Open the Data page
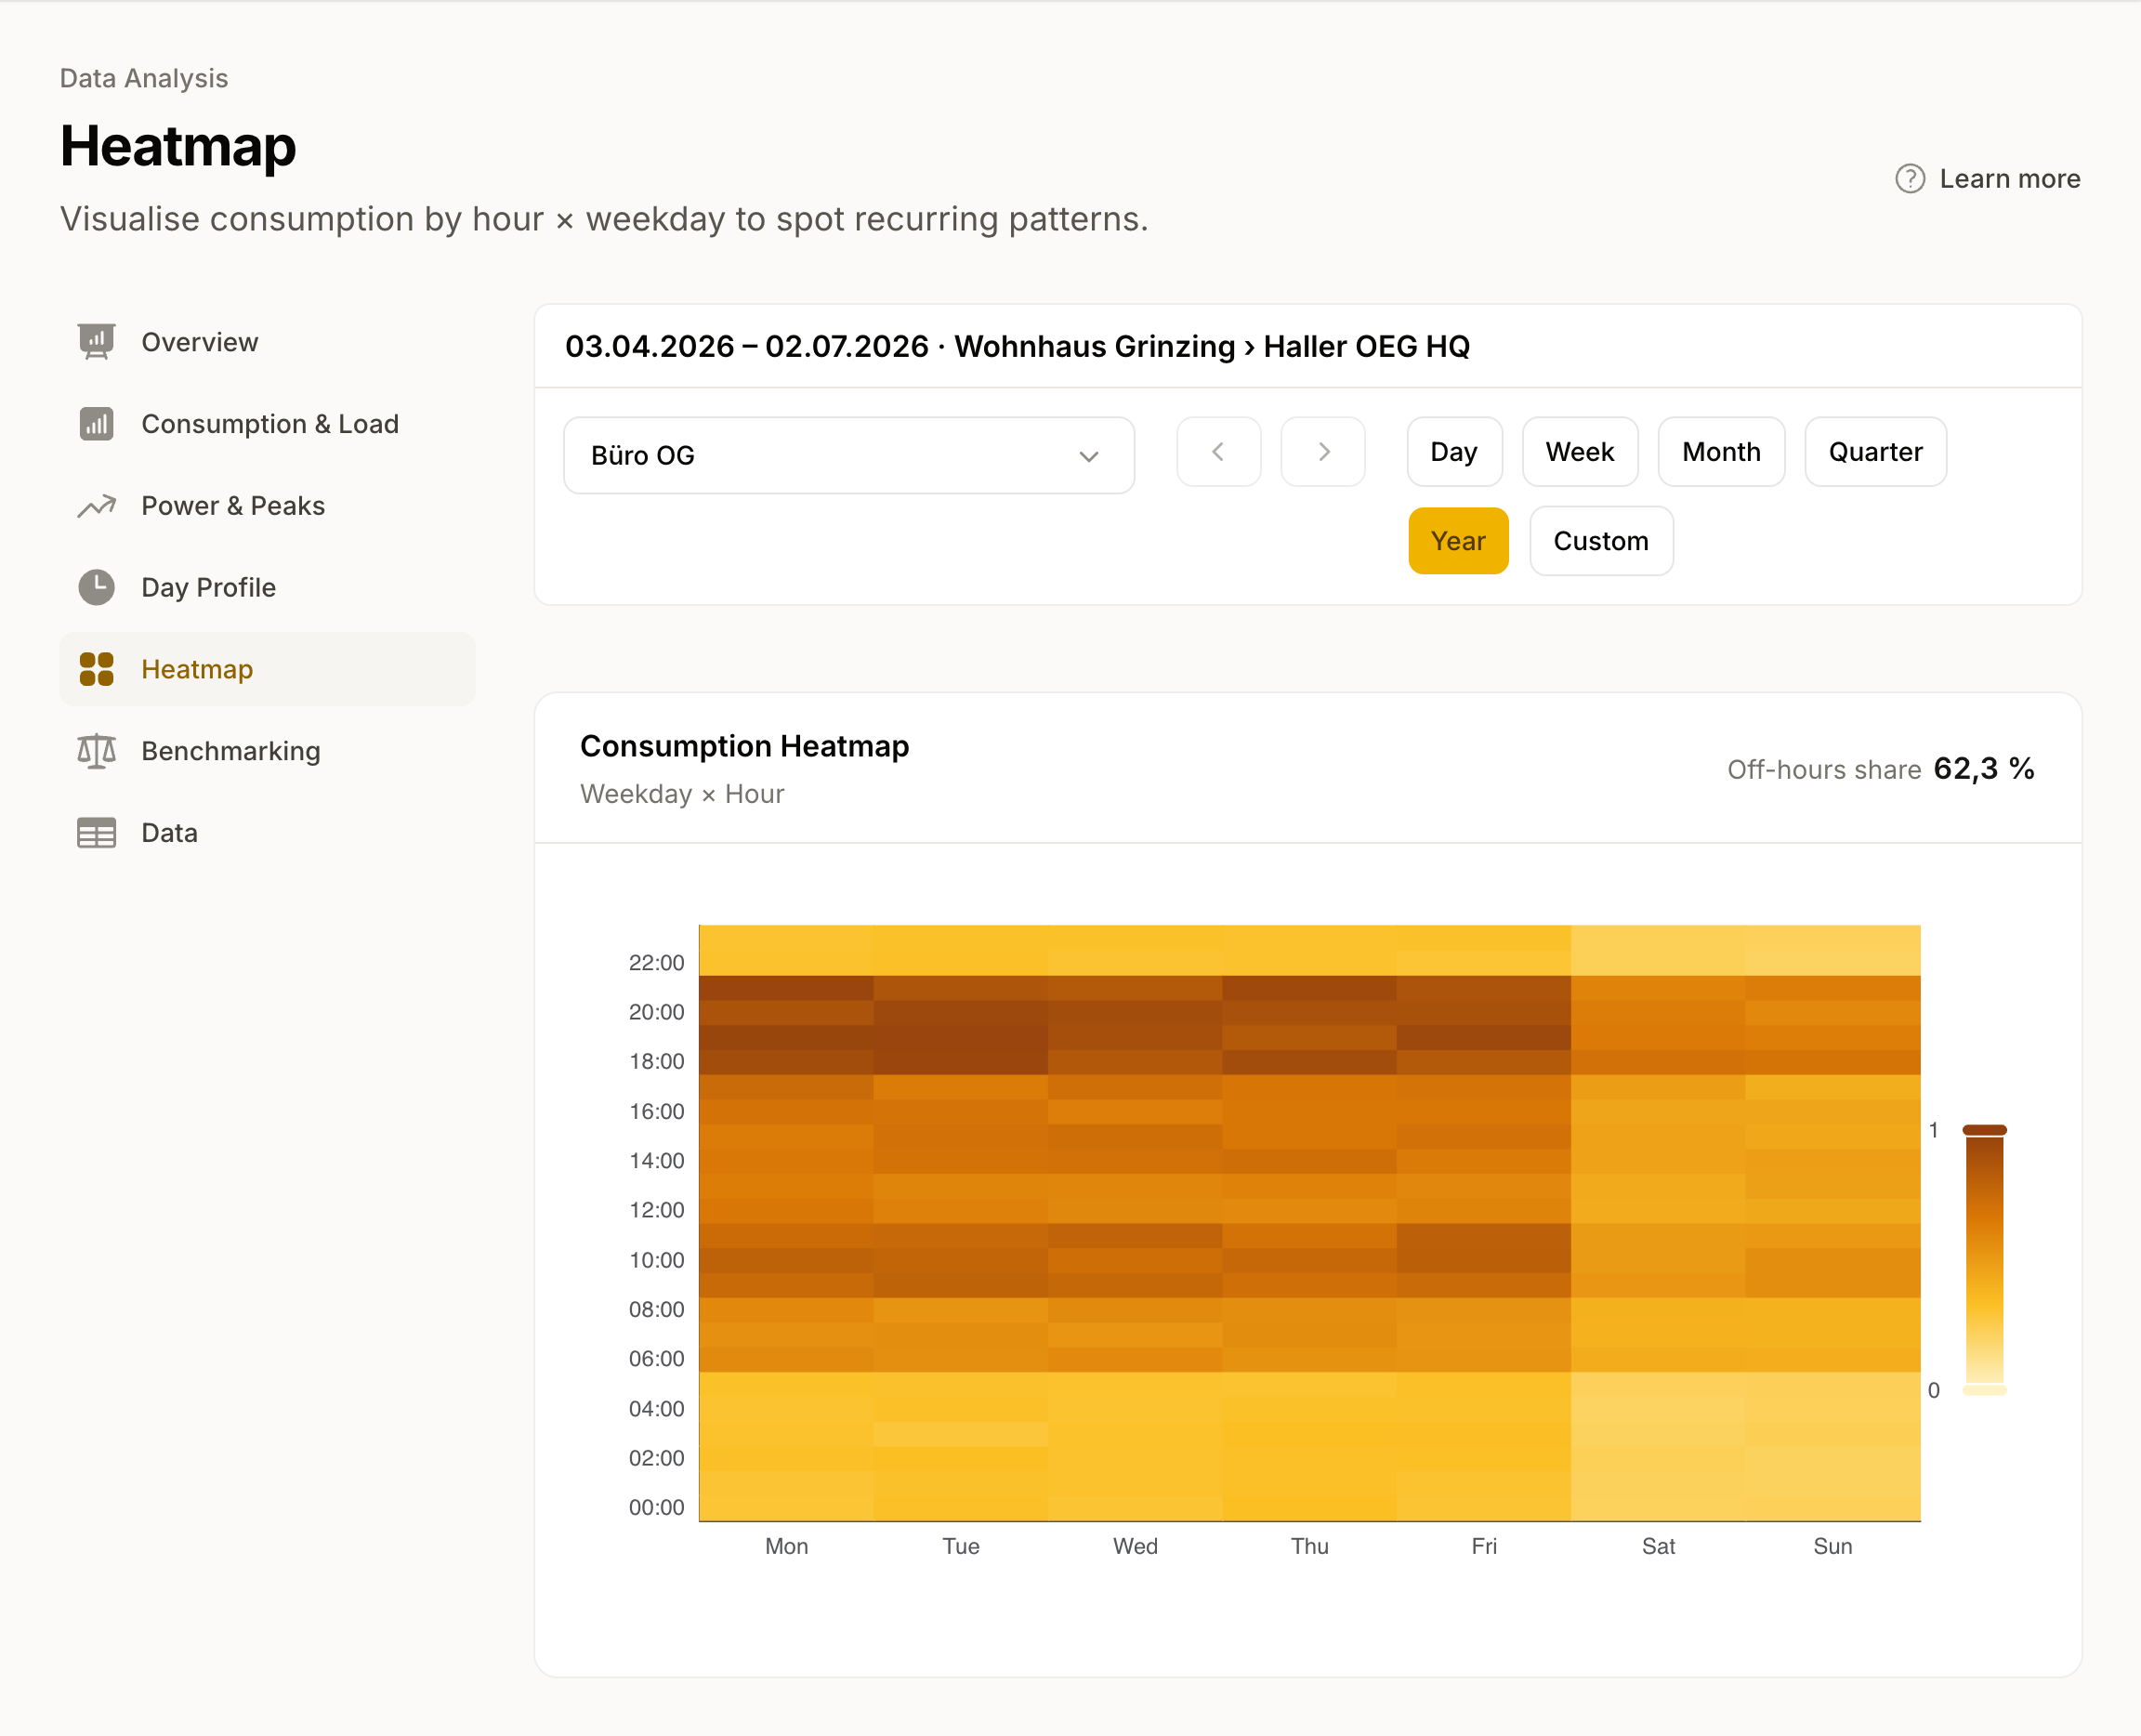This screenshot has width=2141, height=1736. (x=267, y=833)
